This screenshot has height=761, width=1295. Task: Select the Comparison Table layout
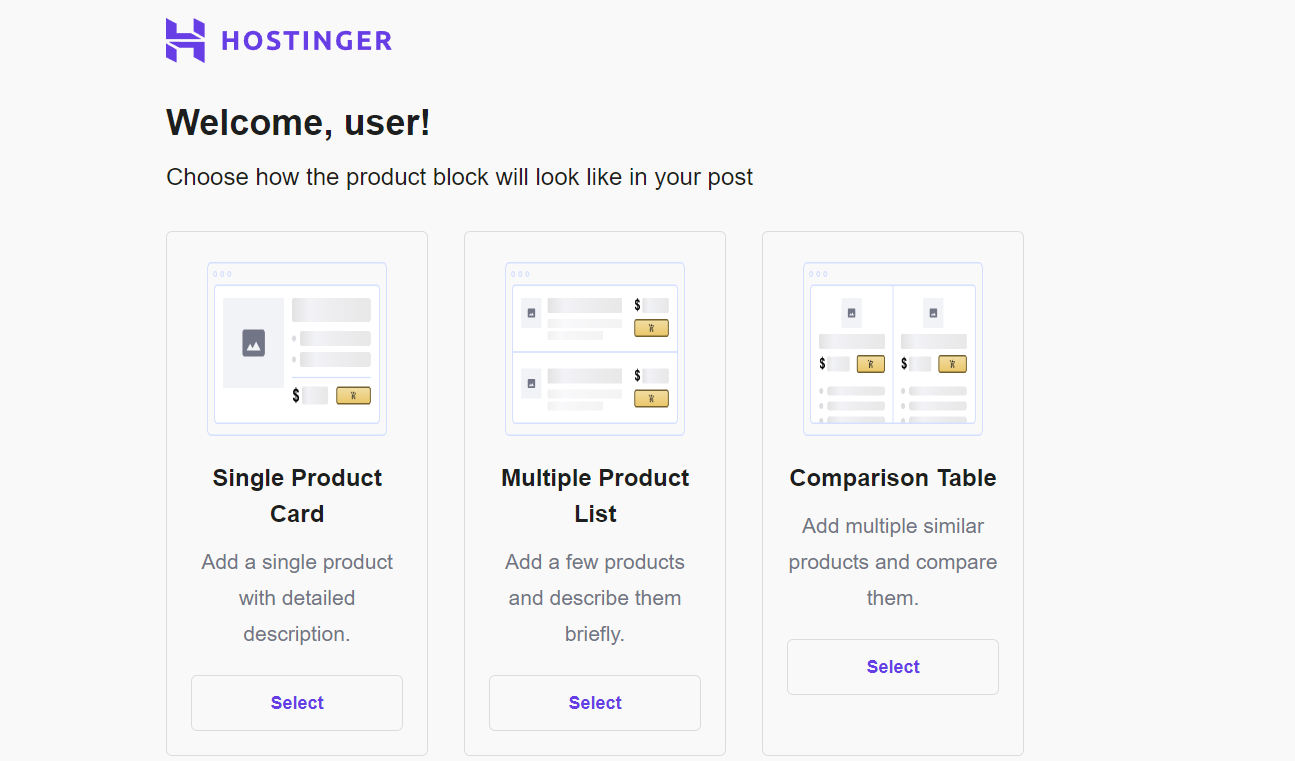(x=892, y=666)
